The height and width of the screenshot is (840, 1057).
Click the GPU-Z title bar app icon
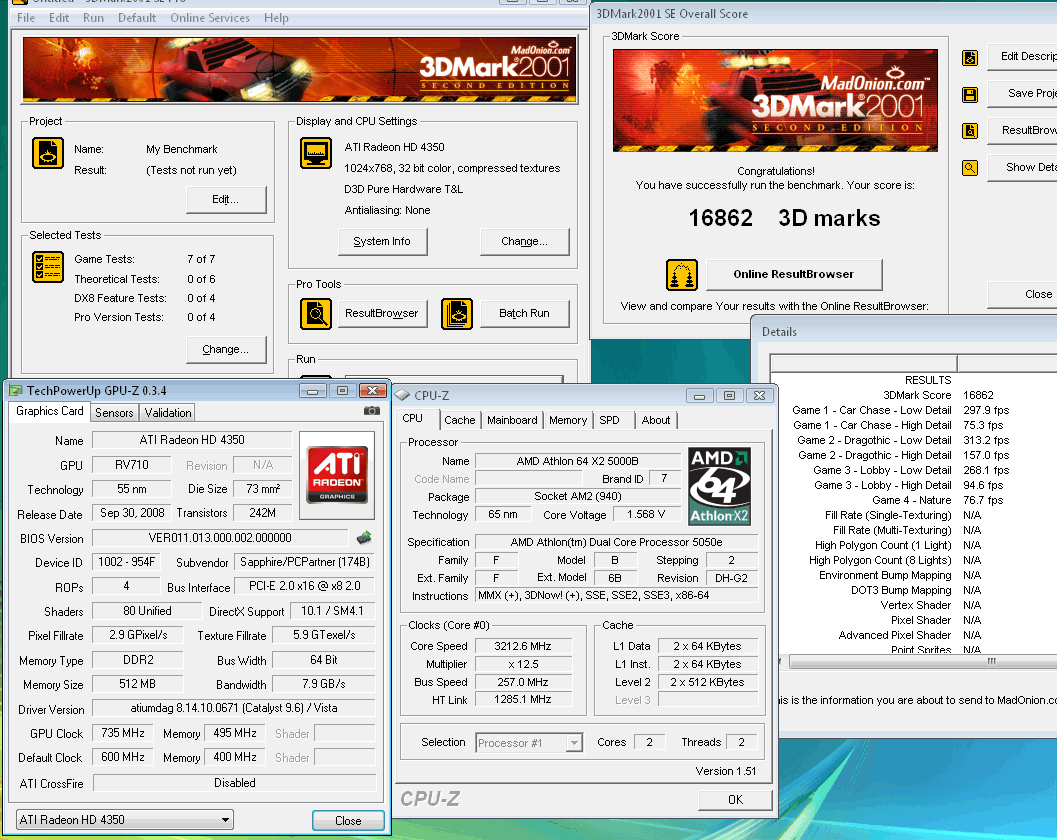pos(16,390)
